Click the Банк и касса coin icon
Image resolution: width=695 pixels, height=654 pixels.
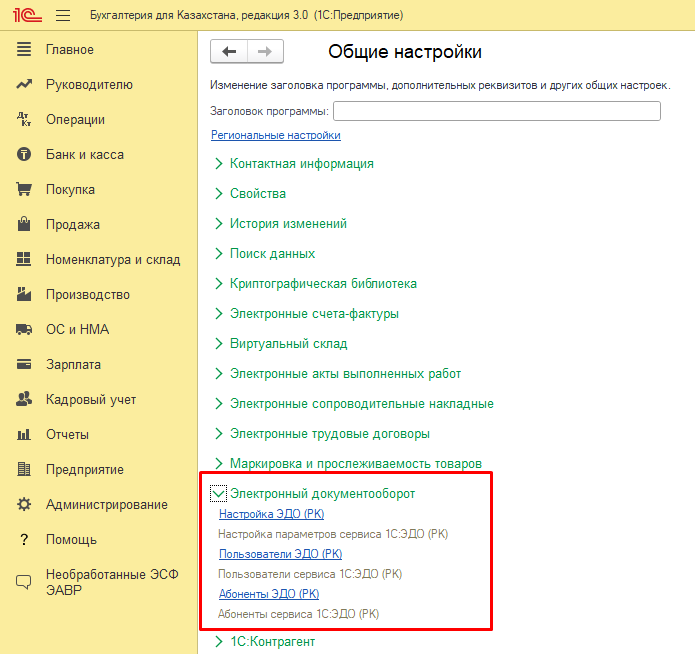[x=24, y=154]
